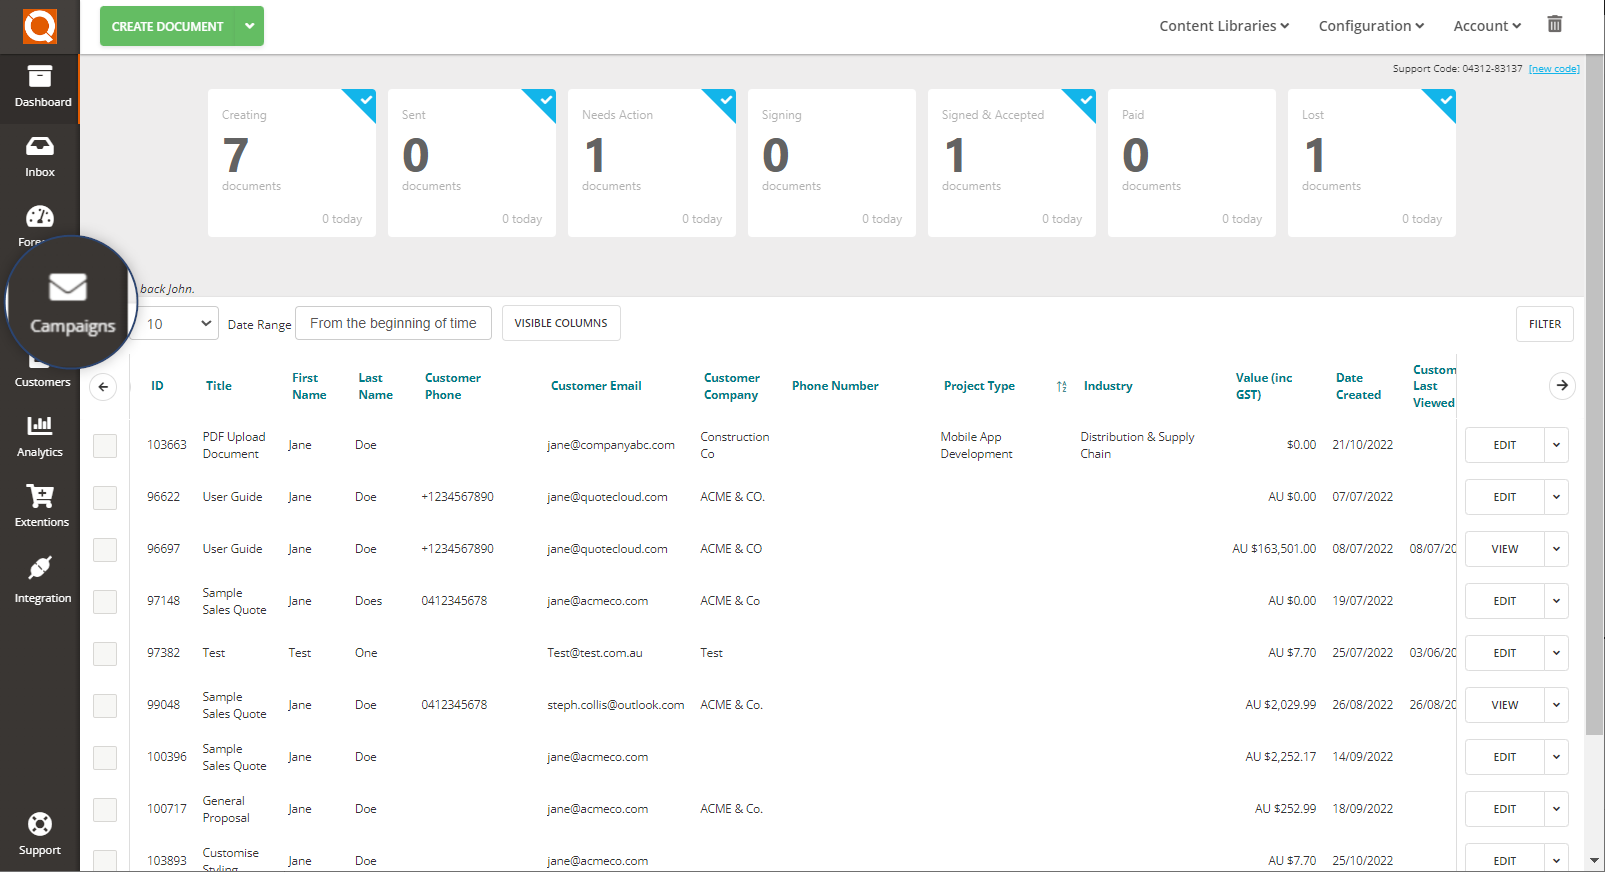Click the trash bin icon in header
This screenshot has width=1605, height=872.
[x=1554, y=24]
